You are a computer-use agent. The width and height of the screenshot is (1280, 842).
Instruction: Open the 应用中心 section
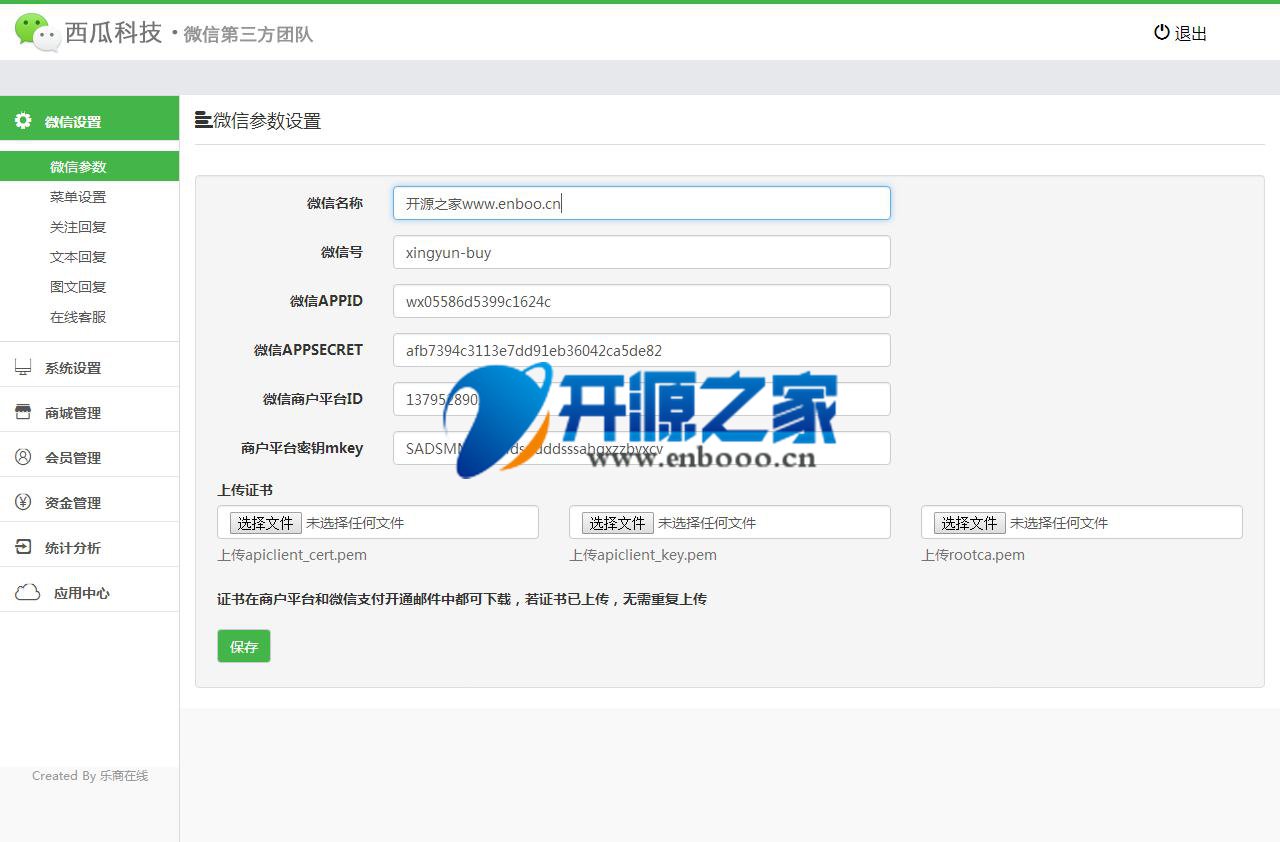point(90,592)
